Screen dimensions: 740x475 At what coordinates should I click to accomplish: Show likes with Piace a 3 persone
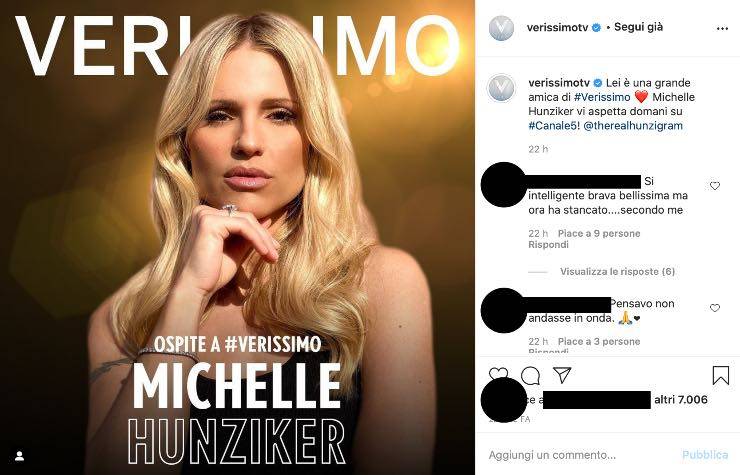(x=598, y=341)
